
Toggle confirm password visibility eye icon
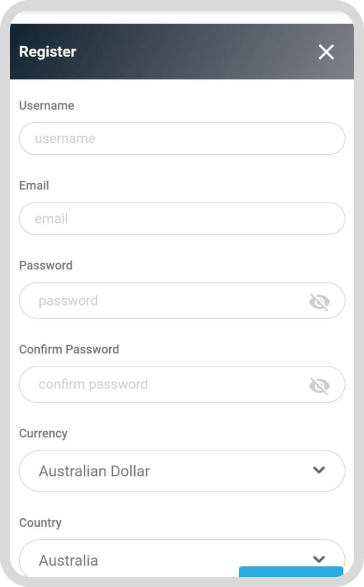coord(319,386)
